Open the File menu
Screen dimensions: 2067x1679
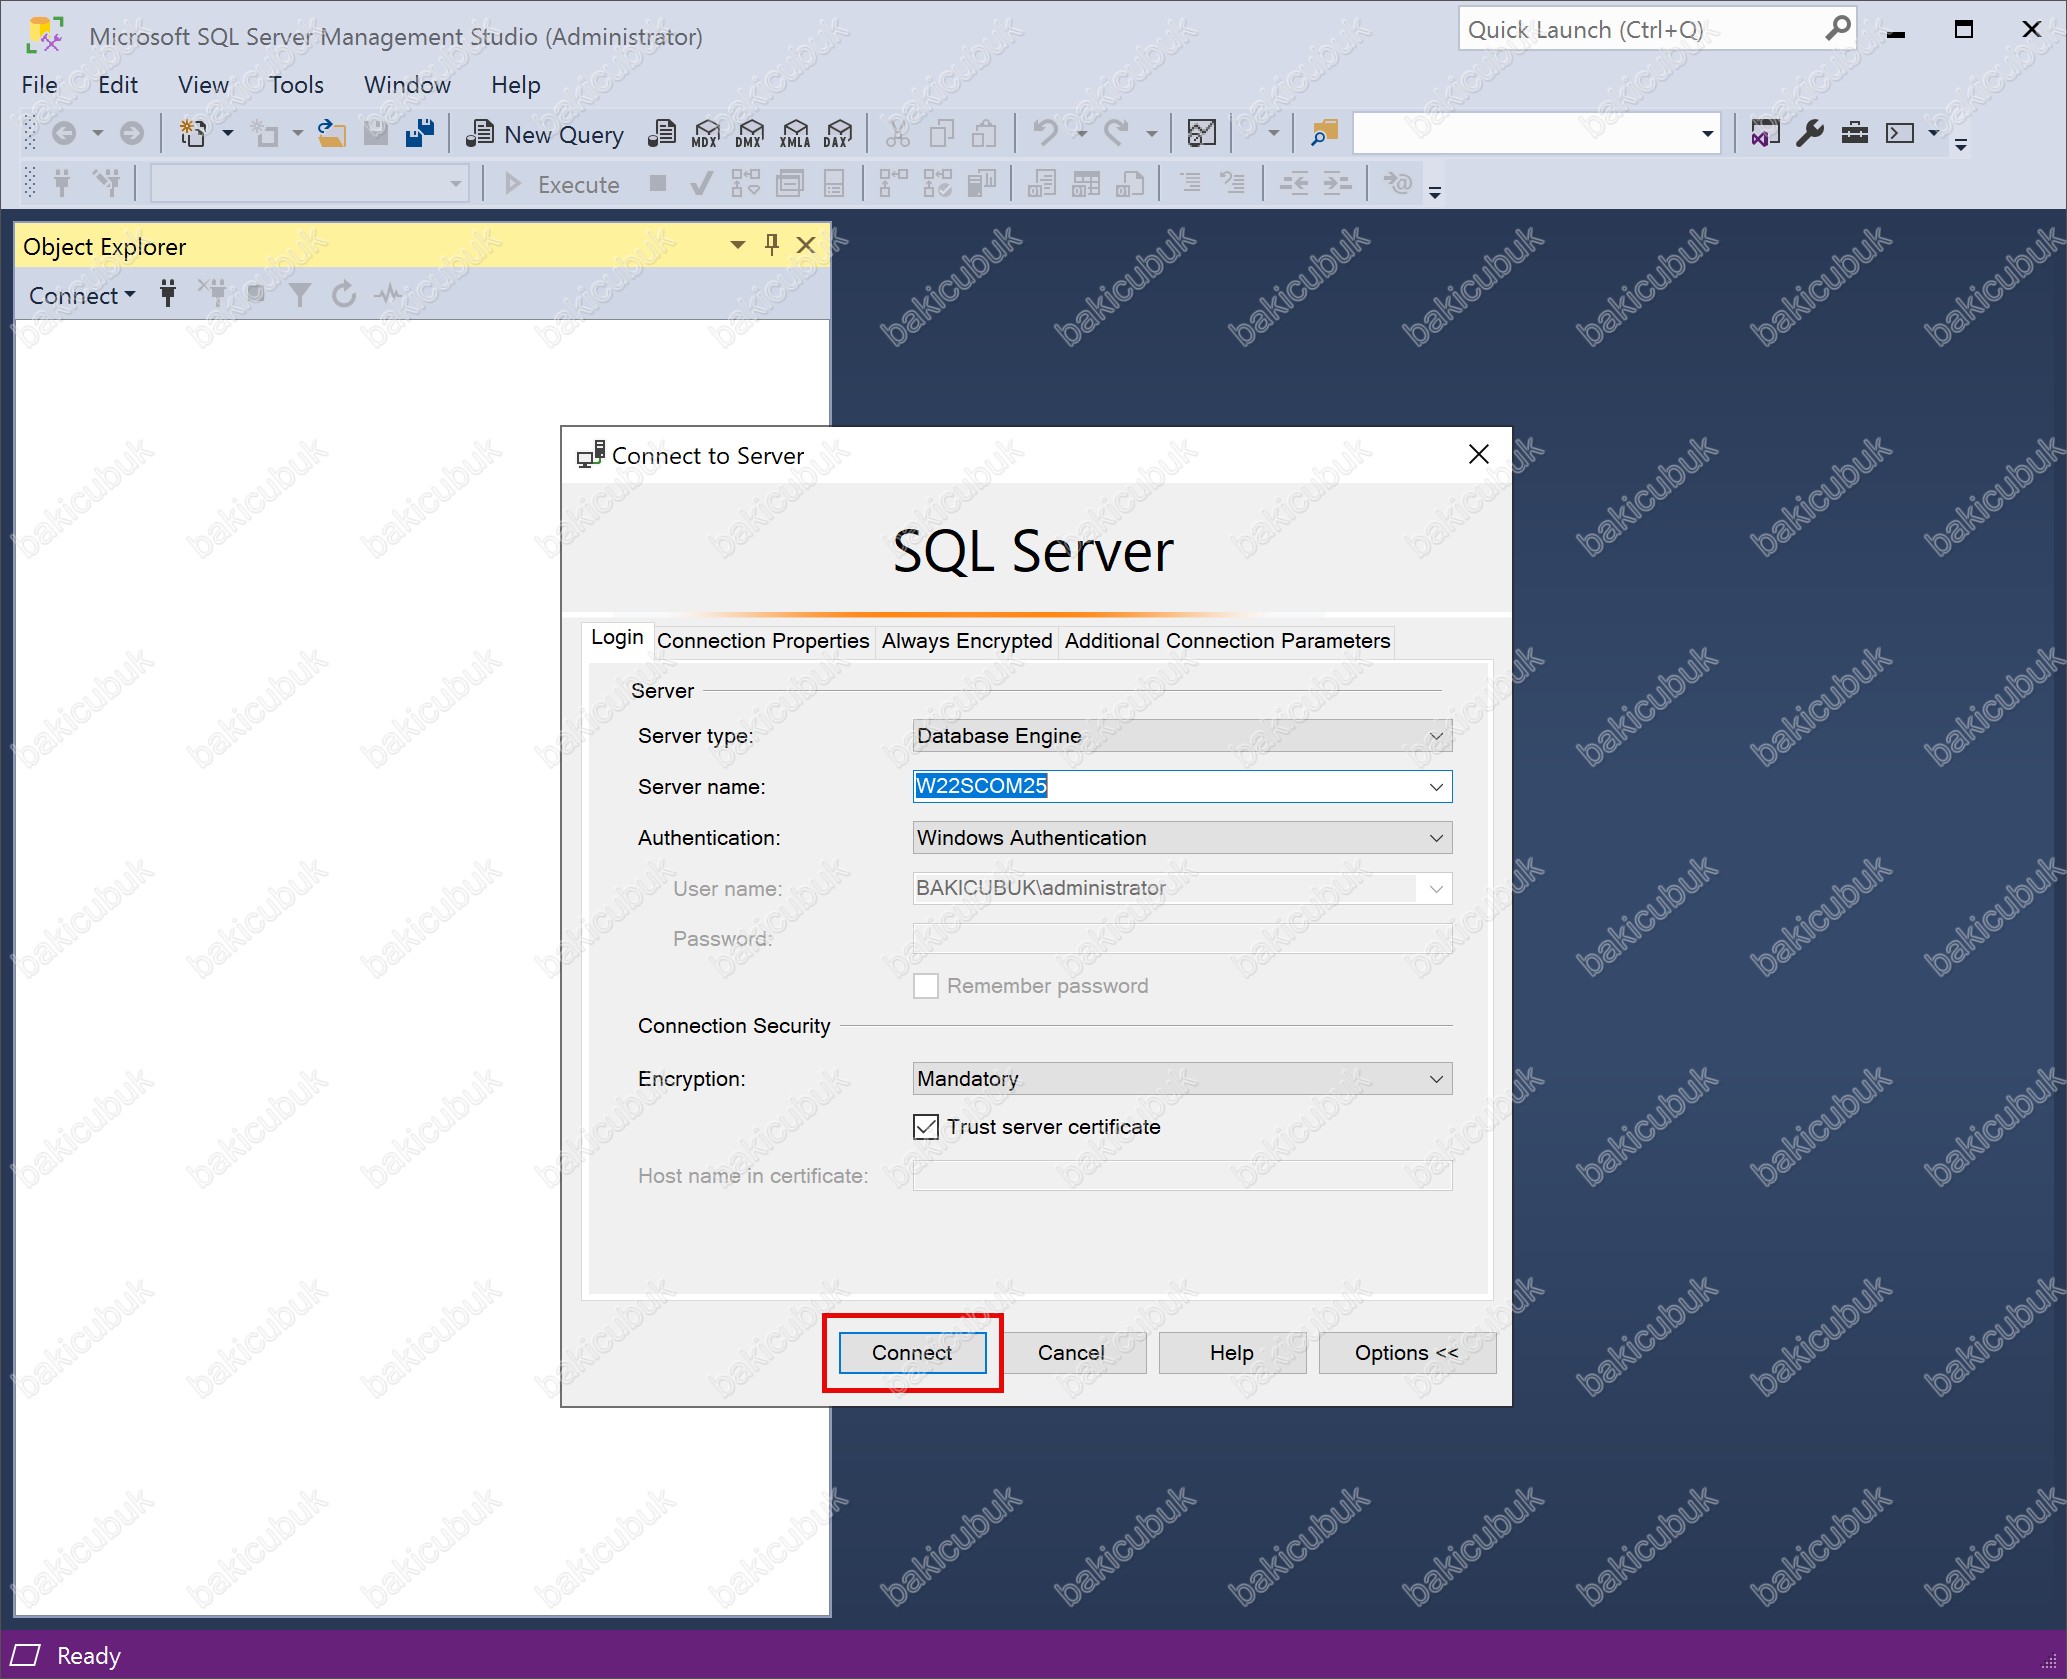pyautogui.click(x=40, y=85)
